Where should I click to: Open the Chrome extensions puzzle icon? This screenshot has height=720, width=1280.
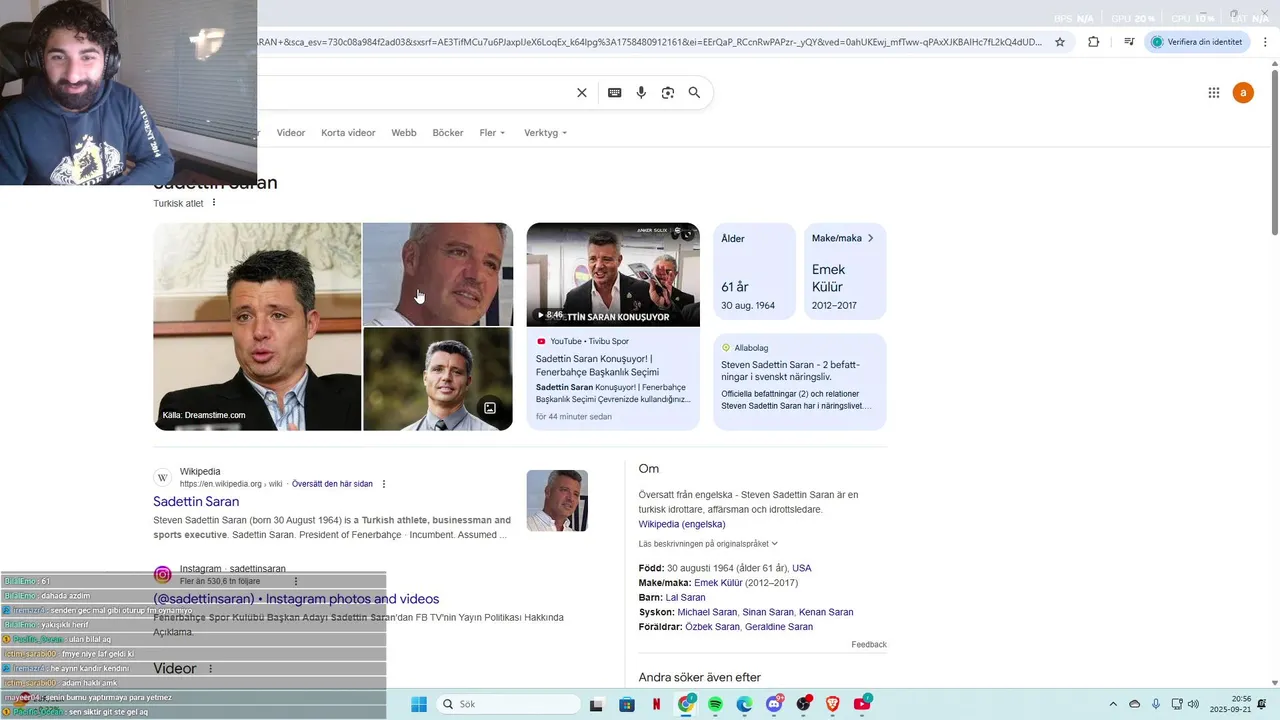1093,42
